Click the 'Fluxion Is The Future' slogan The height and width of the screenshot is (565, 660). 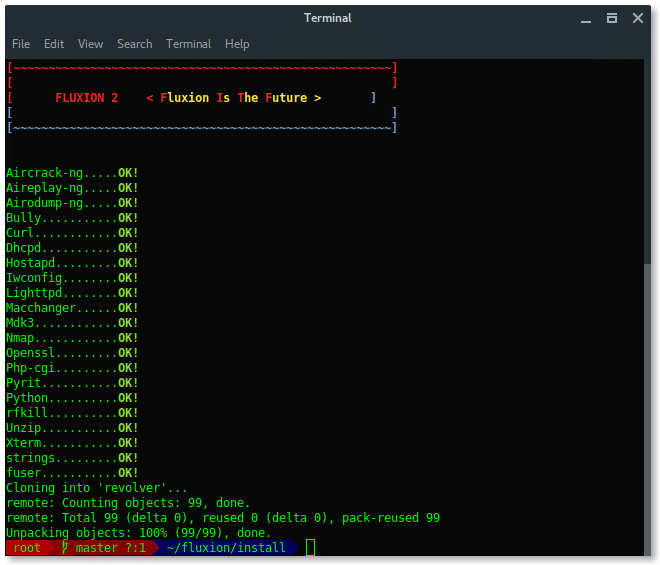233,98
